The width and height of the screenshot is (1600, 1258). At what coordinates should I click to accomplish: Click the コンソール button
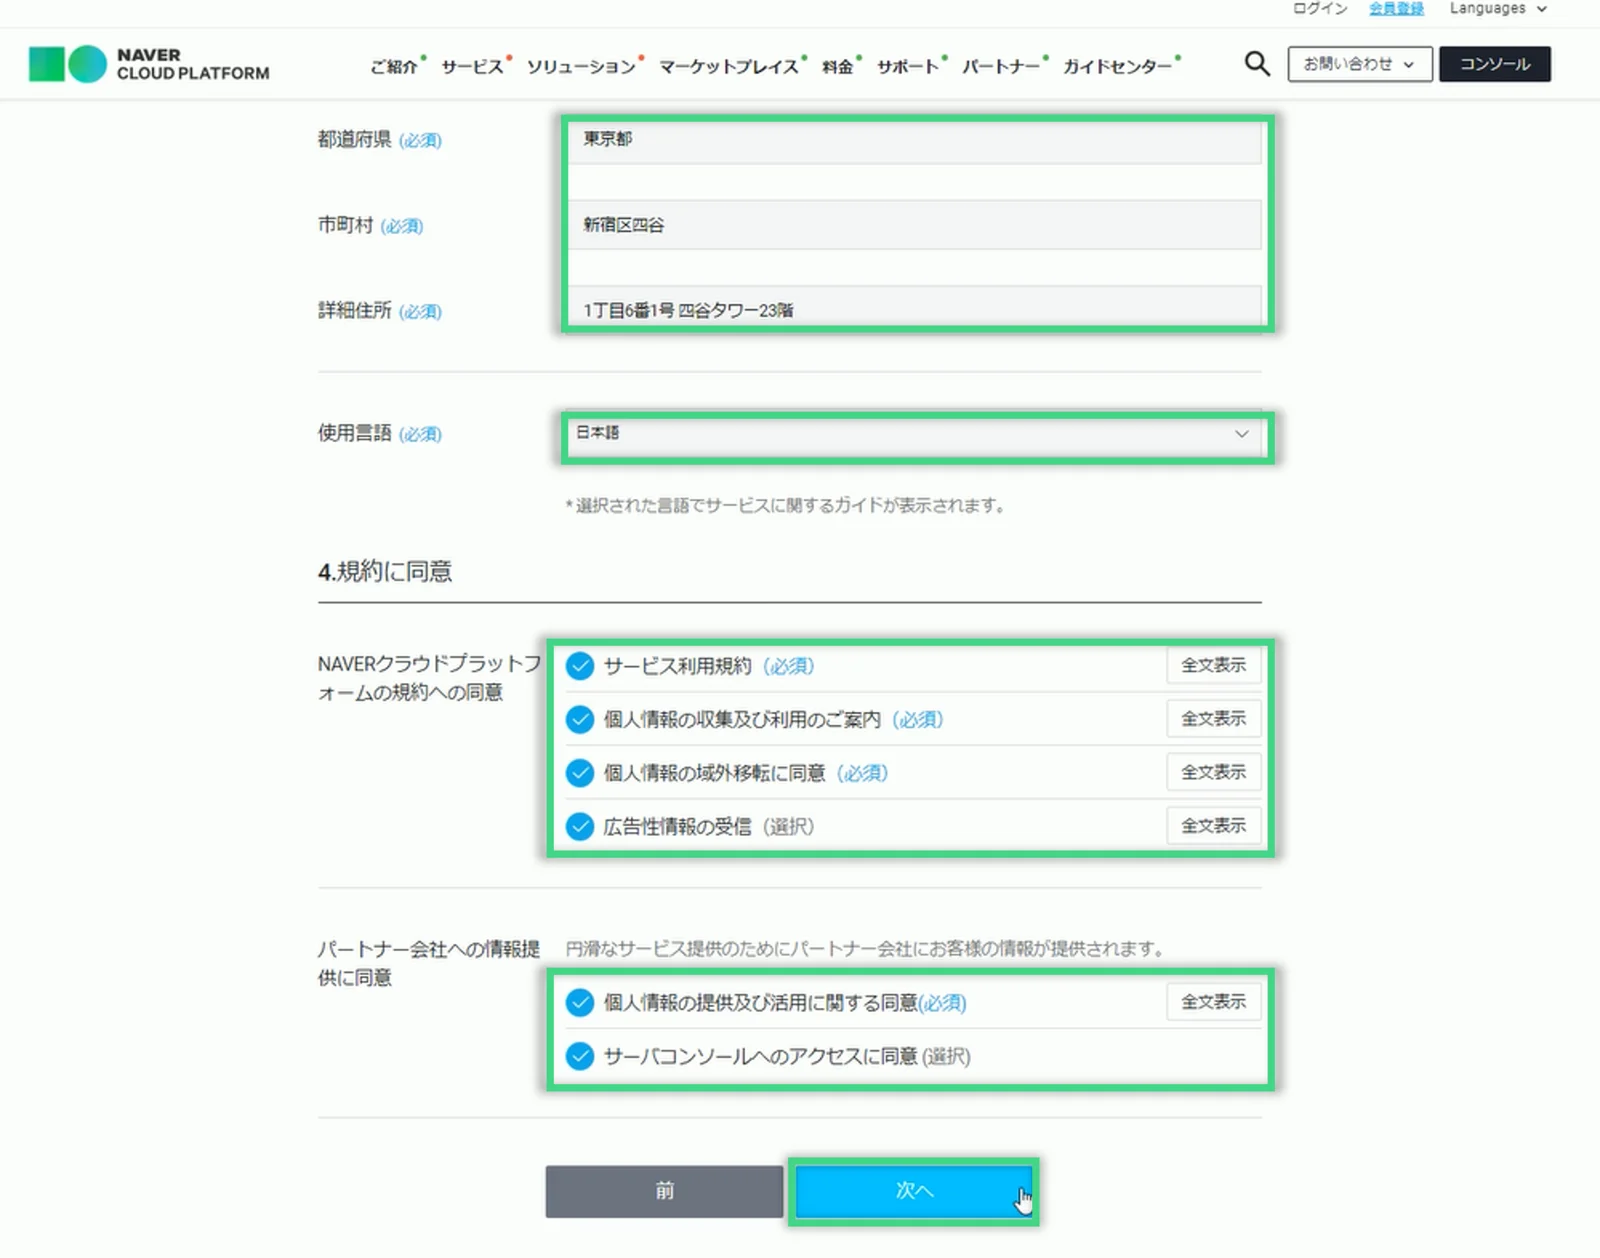(x=1494, y=64)
